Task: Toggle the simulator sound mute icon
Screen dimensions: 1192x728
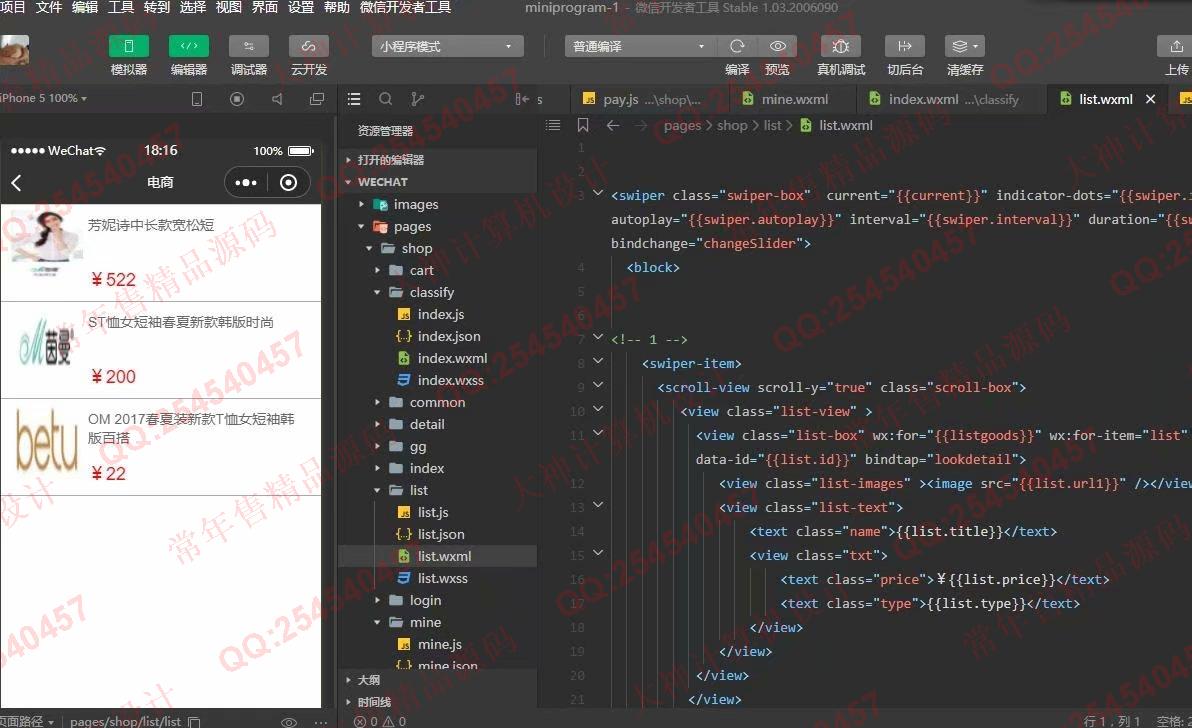Action: [x=277, y=99]
